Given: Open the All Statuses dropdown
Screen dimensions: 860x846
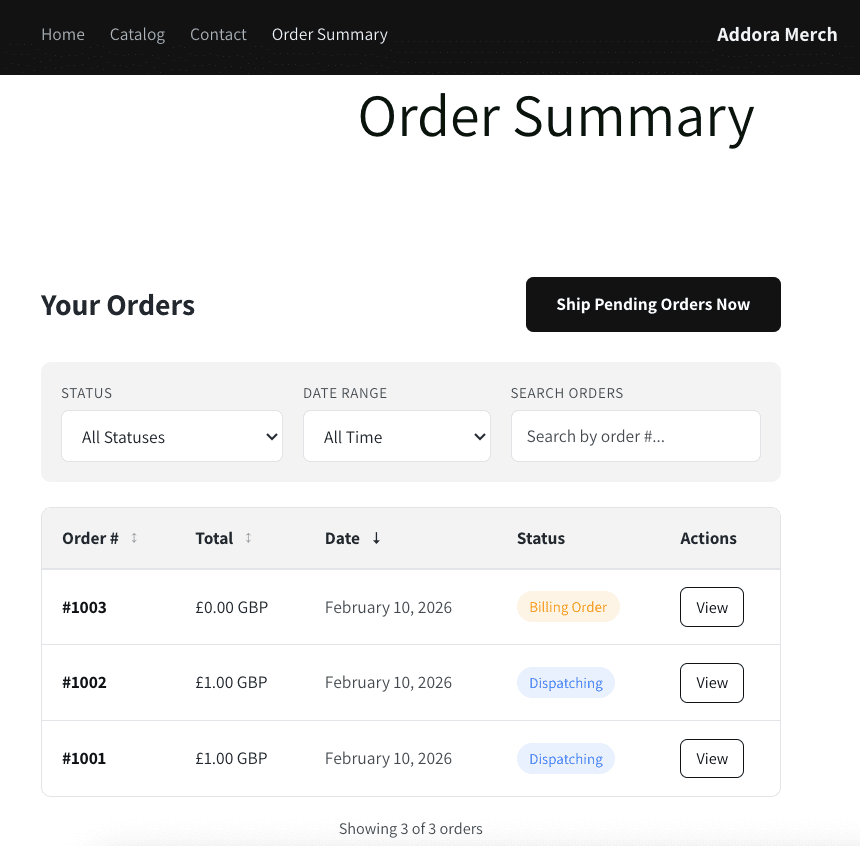Looking at the screenshot, I should 172,437.
